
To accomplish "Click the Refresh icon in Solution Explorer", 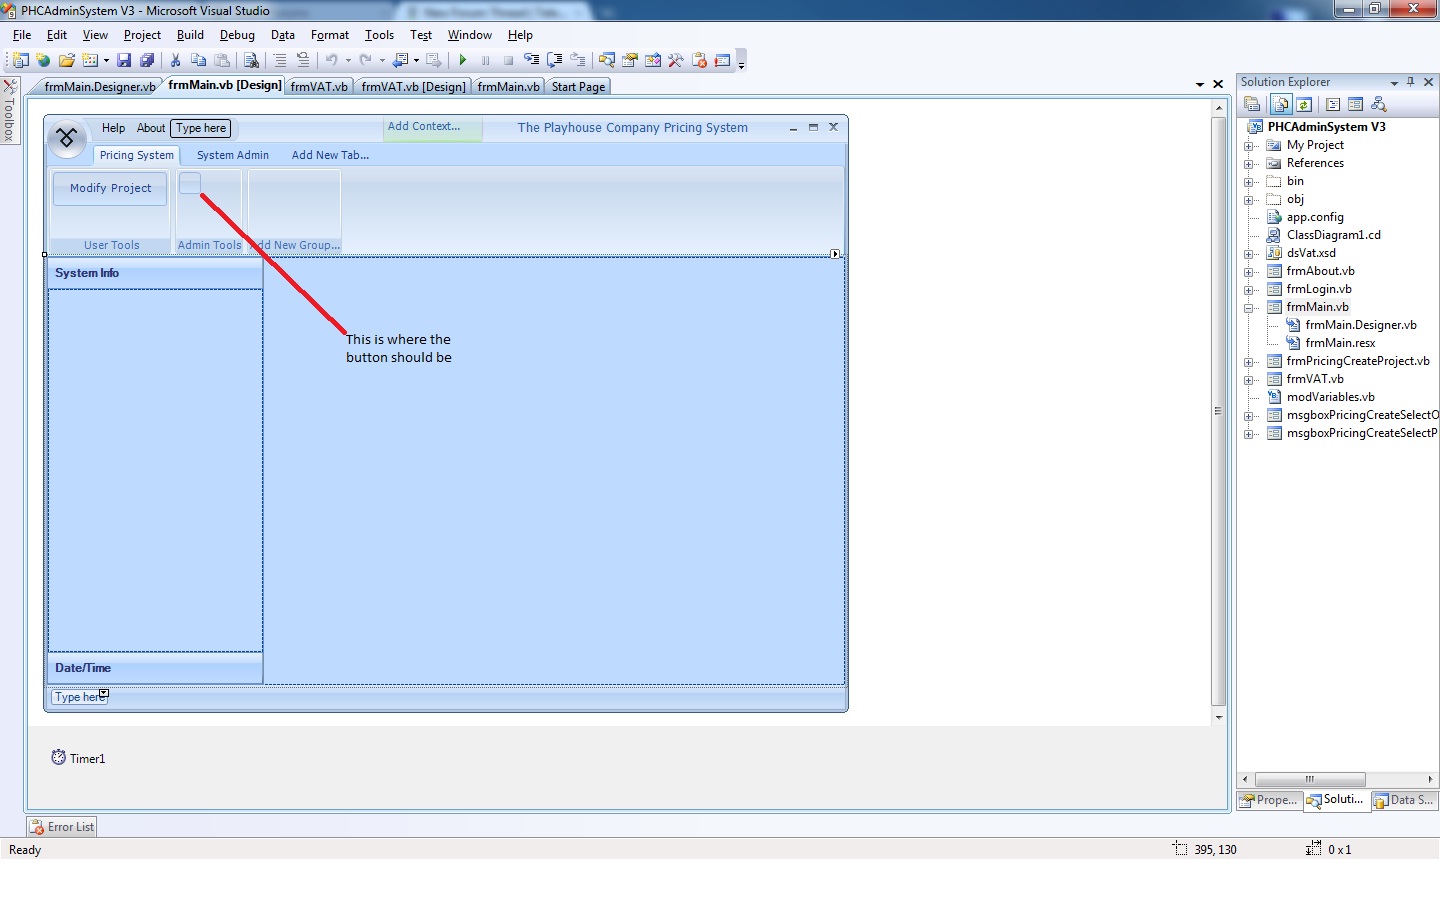I will pyautogui.click(x=1304, y=104).
